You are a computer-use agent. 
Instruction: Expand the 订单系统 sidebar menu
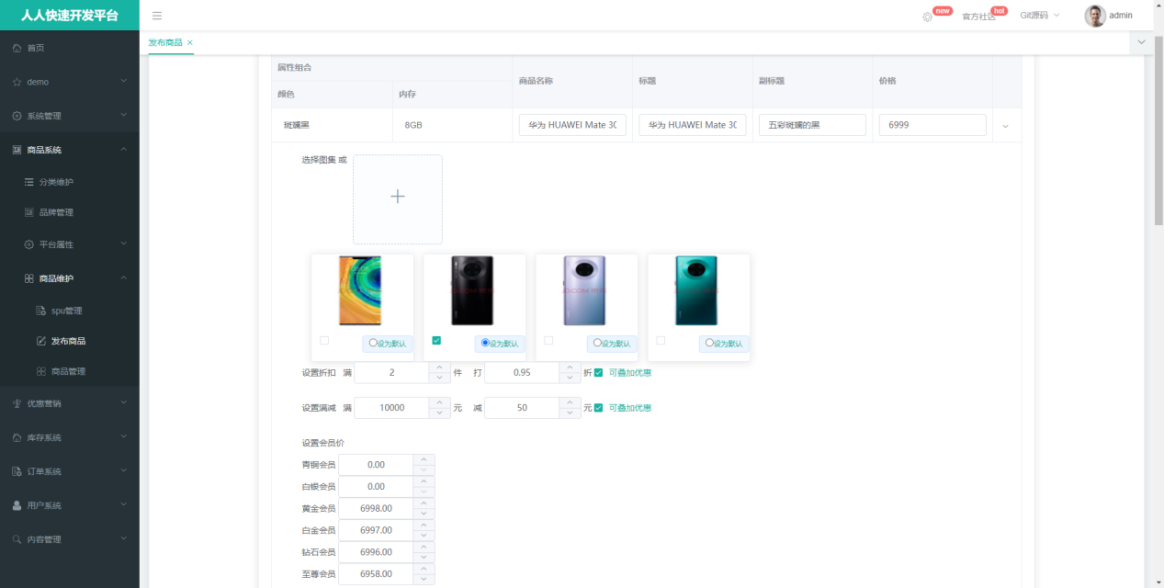123,471
